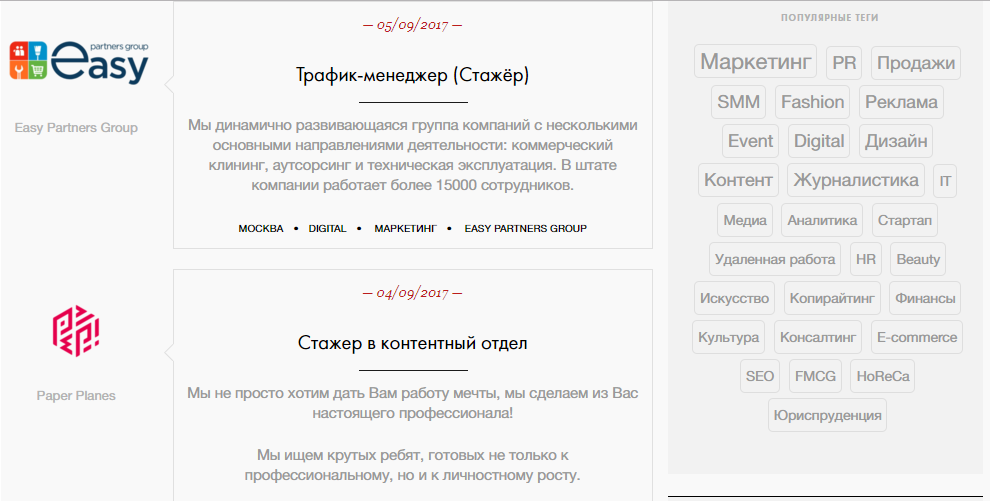Filter vacancies by Медиа tag

click(x=745, y=220)
